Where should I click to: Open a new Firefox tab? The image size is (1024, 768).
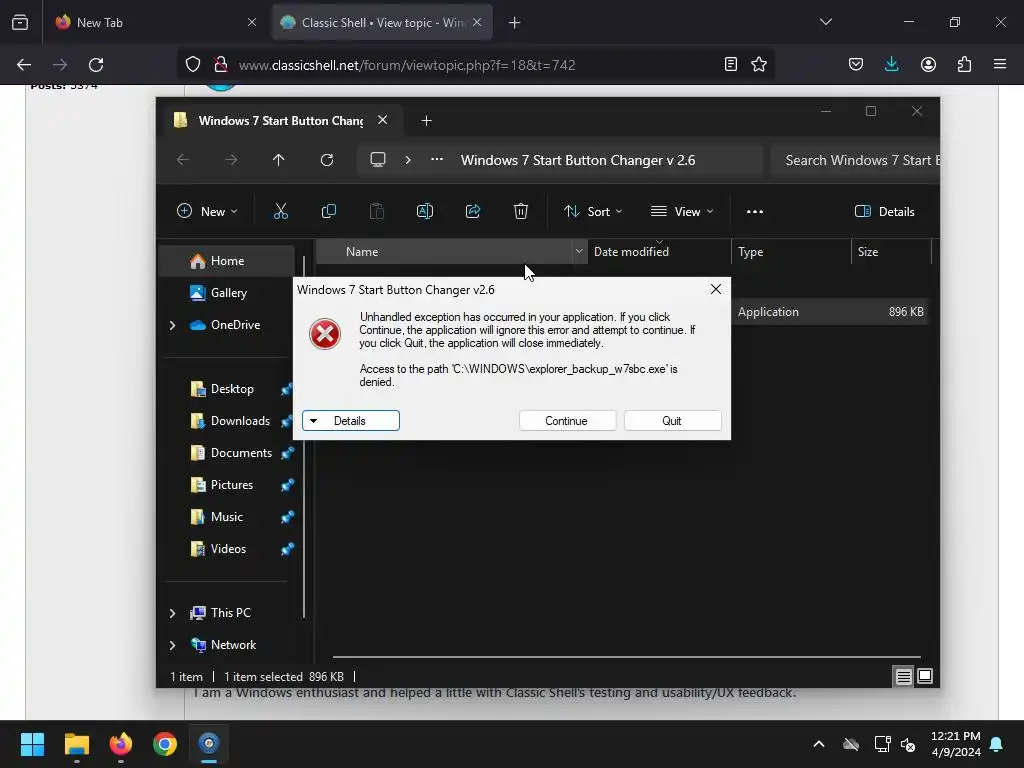515,23
